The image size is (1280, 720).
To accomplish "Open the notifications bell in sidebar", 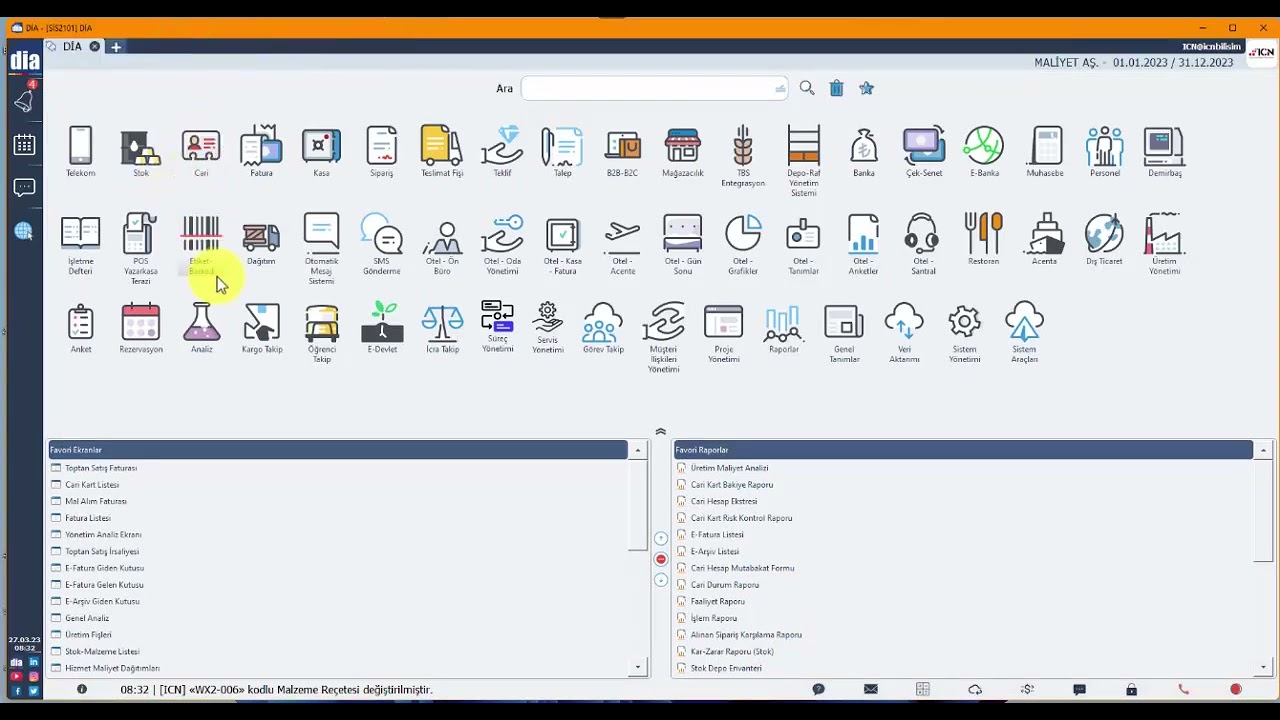I will click(24, 100).
